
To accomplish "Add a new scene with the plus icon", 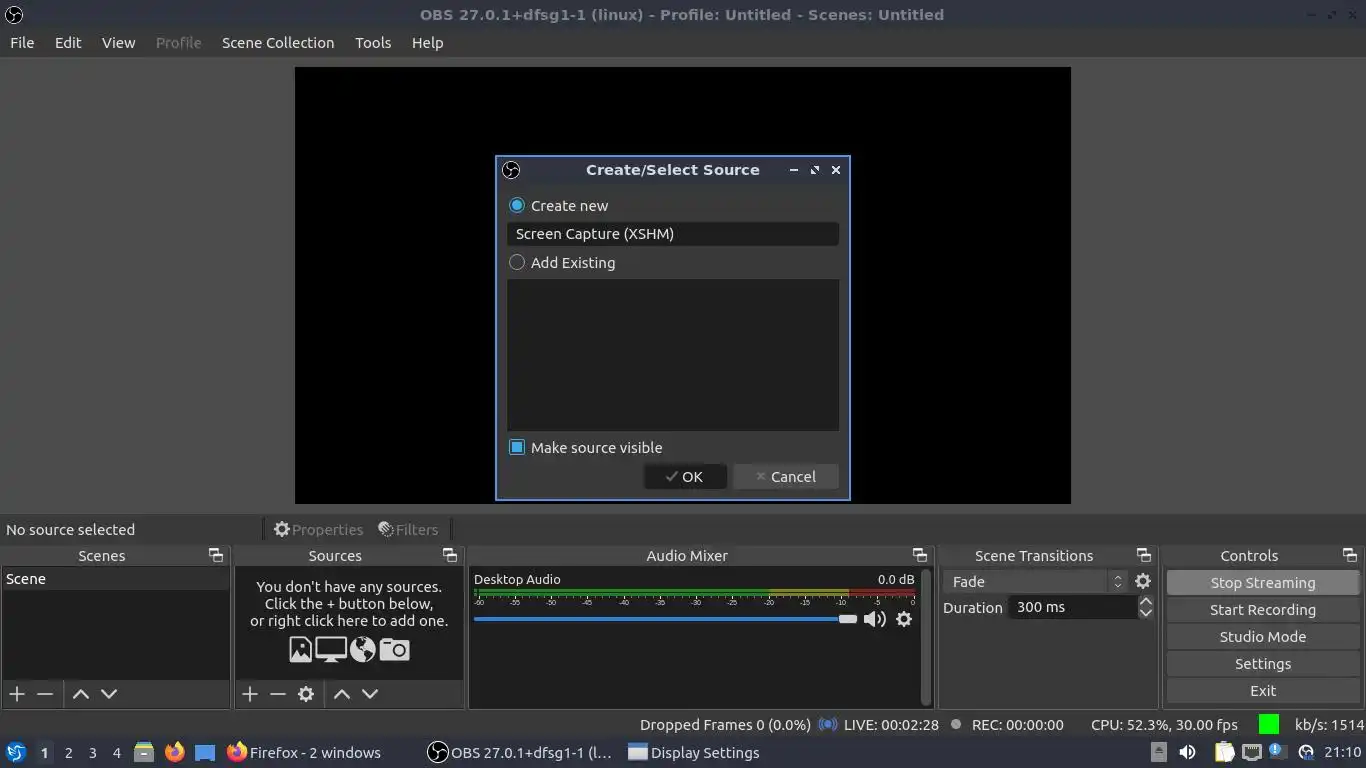I will [17, 694].
